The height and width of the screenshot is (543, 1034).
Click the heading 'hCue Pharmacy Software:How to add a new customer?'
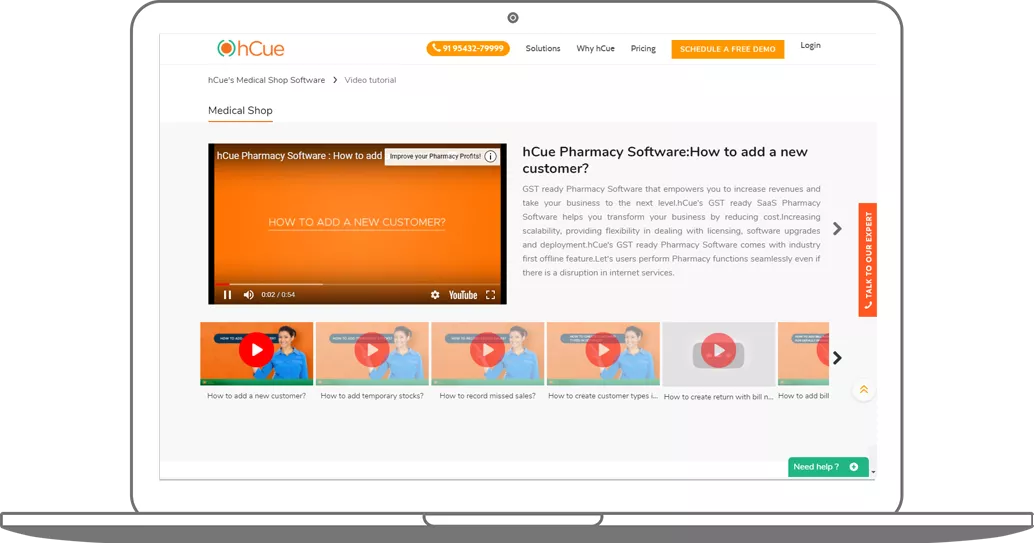(665, 160)
